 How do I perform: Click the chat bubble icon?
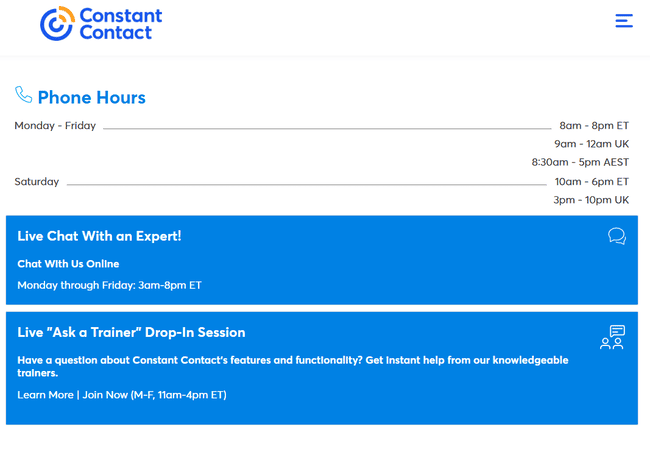tap(616, 237)
